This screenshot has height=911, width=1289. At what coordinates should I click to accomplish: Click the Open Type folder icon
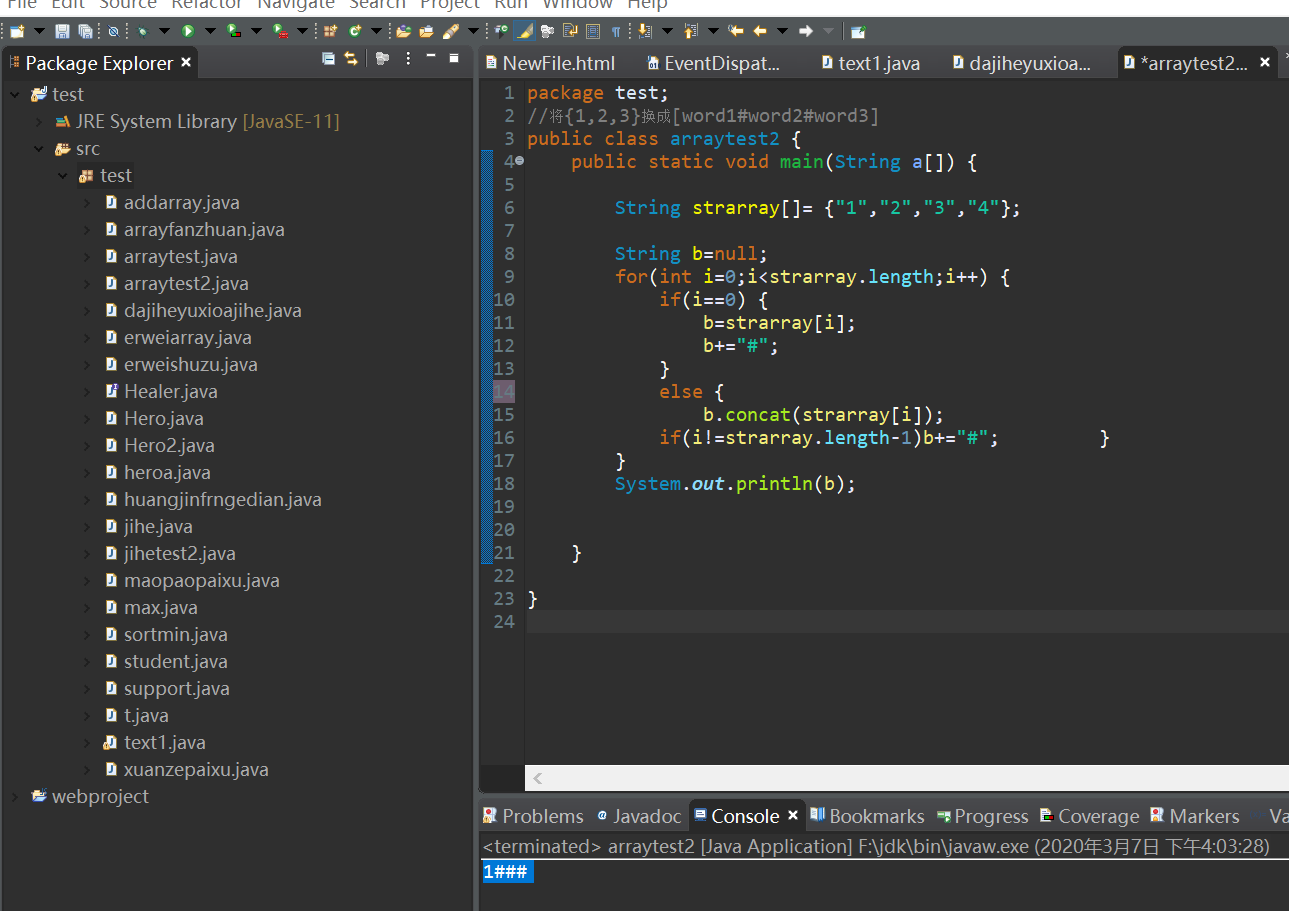click(403, 31)
